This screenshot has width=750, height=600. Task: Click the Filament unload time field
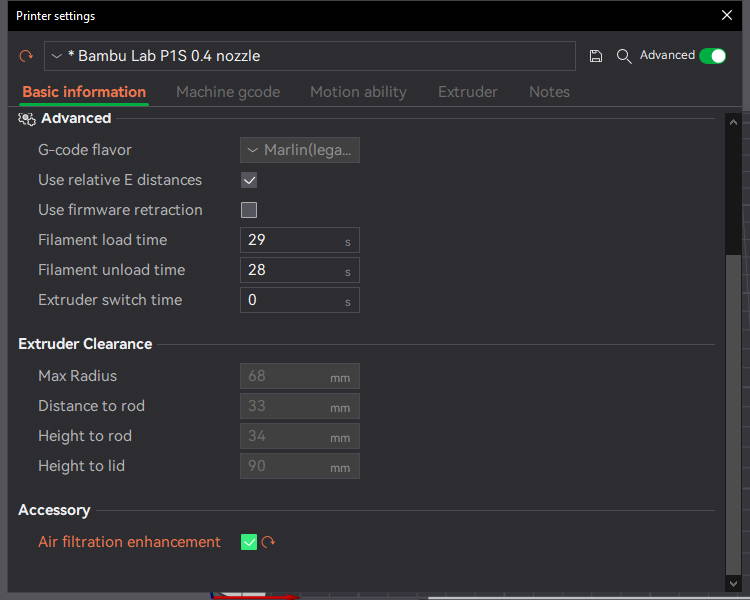(x=300, y=270)
